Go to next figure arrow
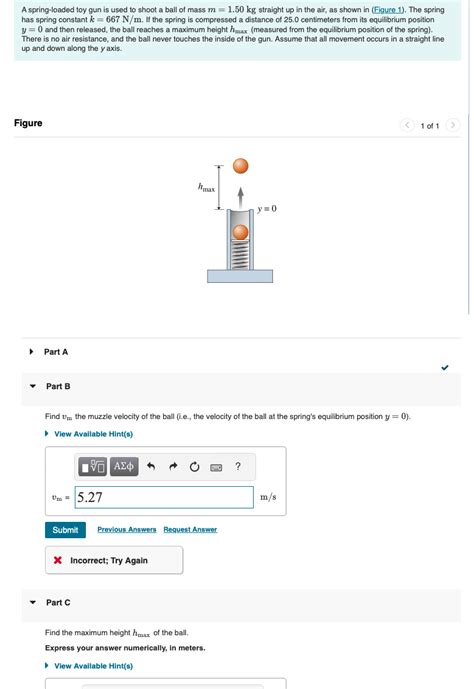Screen dimensions: 474x689 pyautogui.click(x=453, y=125)
